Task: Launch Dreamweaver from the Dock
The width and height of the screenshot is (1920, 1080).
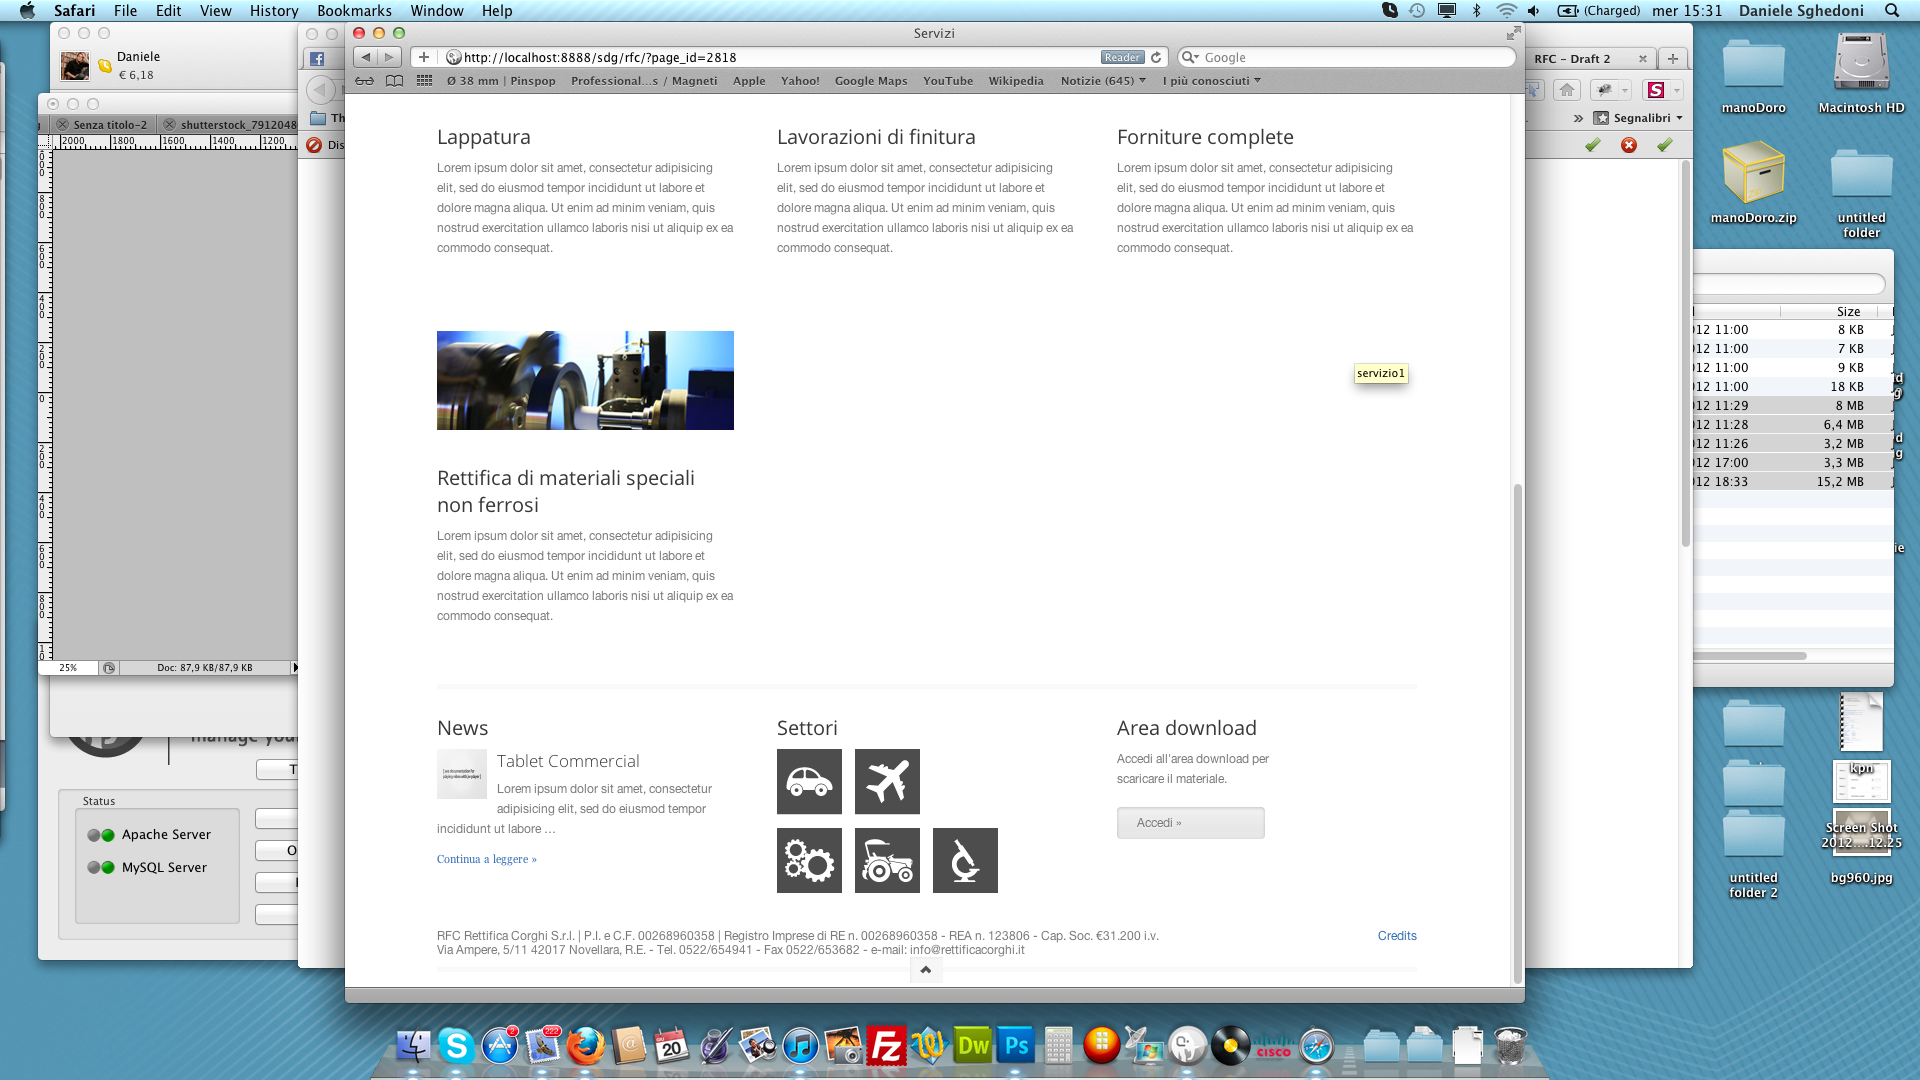Action: [x=973, y=1046]
